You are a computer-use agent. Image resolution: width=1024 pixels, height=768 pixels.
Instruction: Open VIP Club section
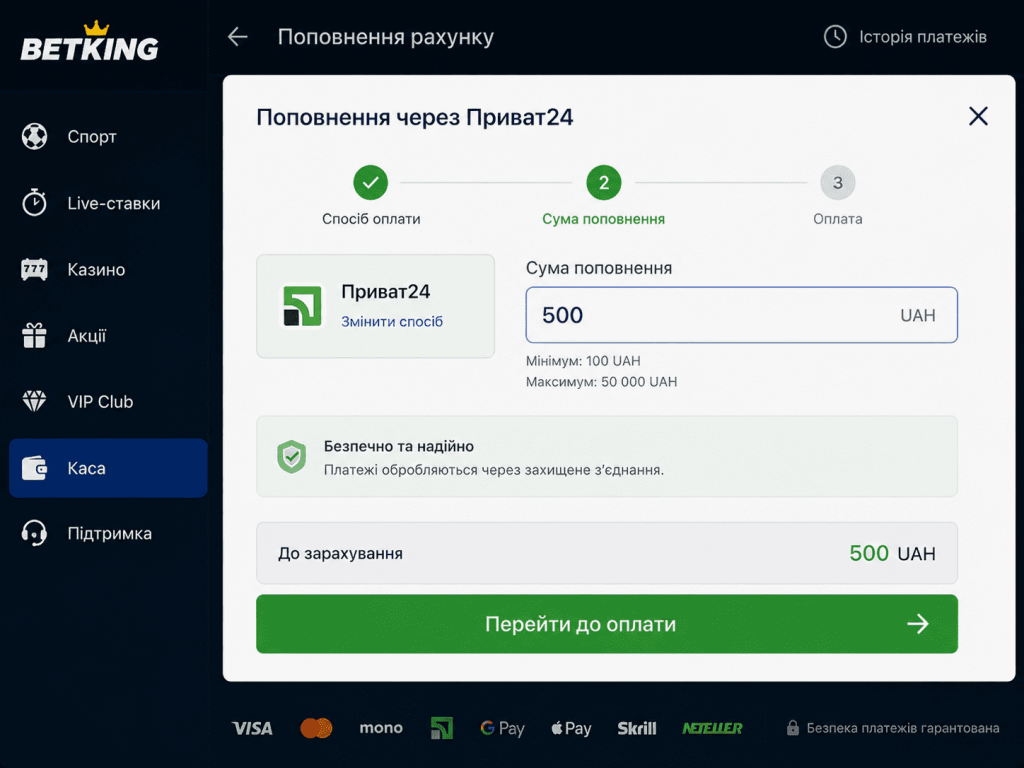point(108,402)
